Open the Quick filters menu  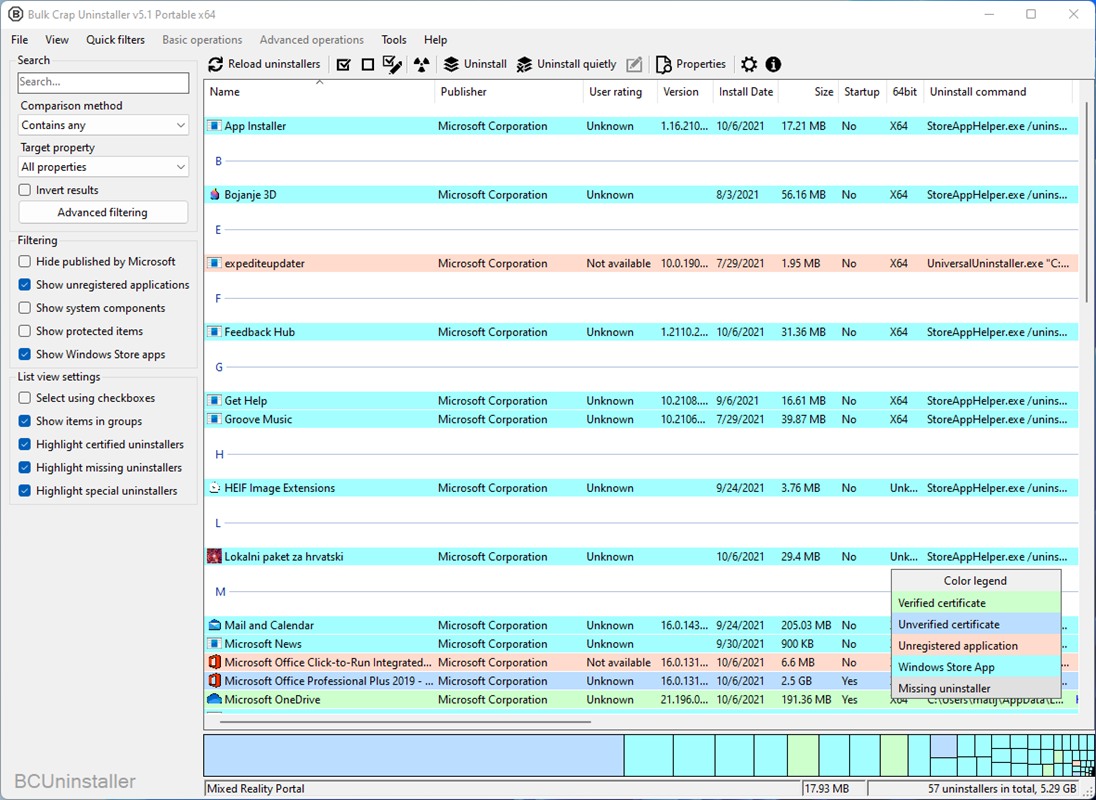pyautogui.click(x=115, y=40)
